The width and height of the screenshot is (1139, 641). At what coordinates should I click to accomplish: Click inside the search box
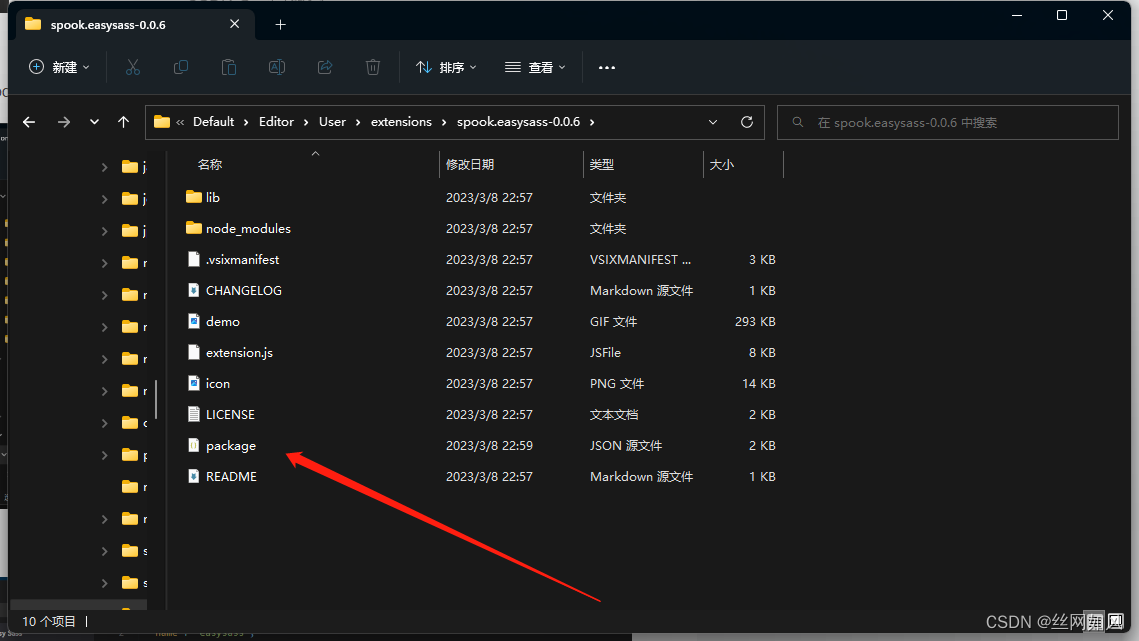947,122
